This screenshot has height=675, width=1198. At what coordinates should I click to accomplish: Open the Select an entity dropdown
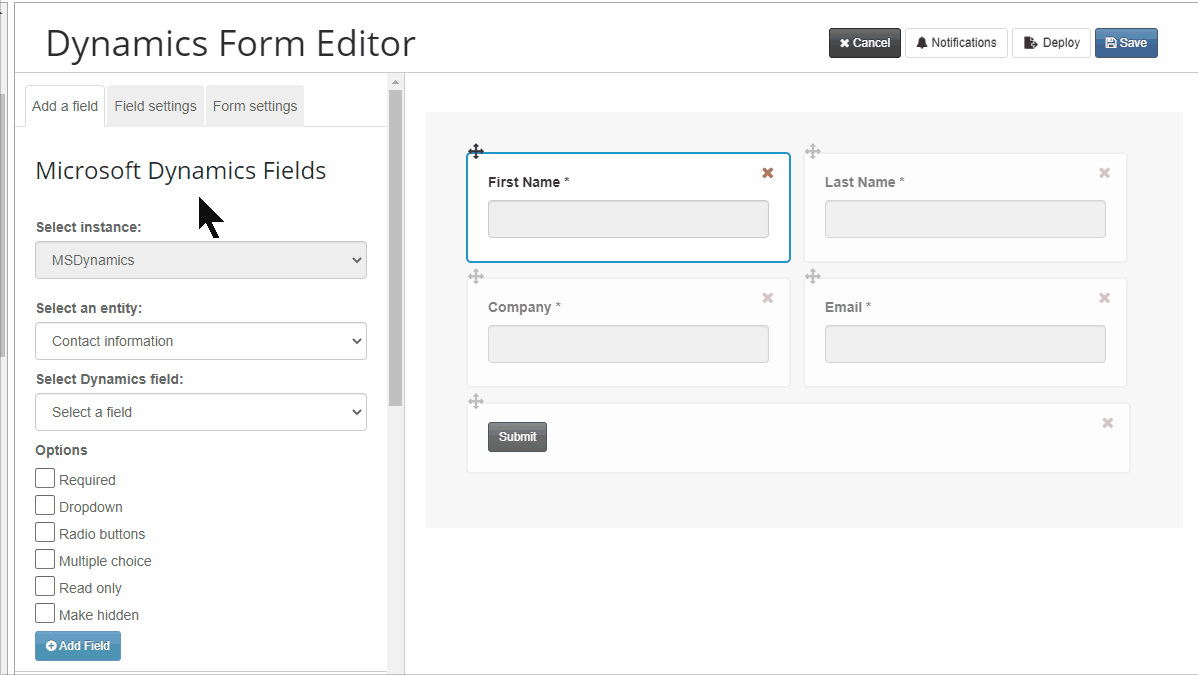click(x=200, y=341)
